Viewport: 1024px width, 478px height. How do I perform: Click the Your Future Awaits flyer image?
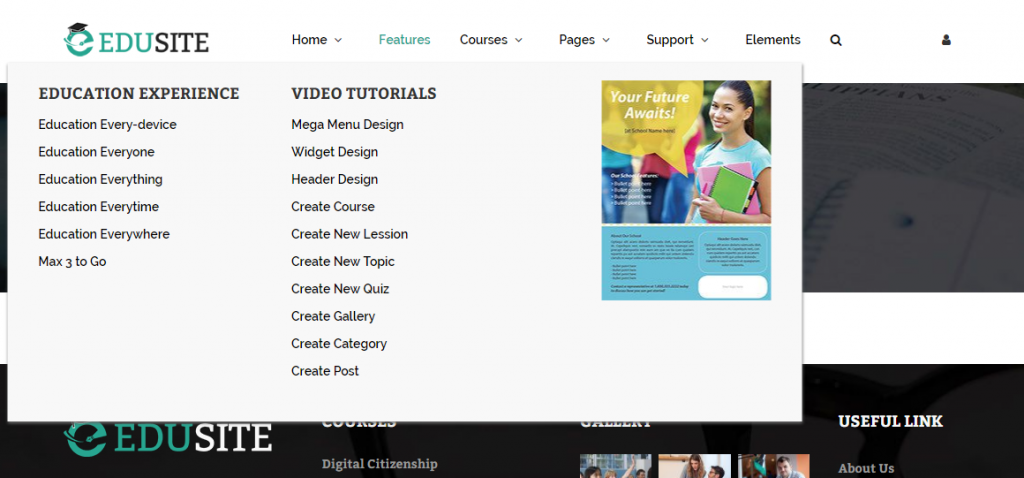[686, 190]
